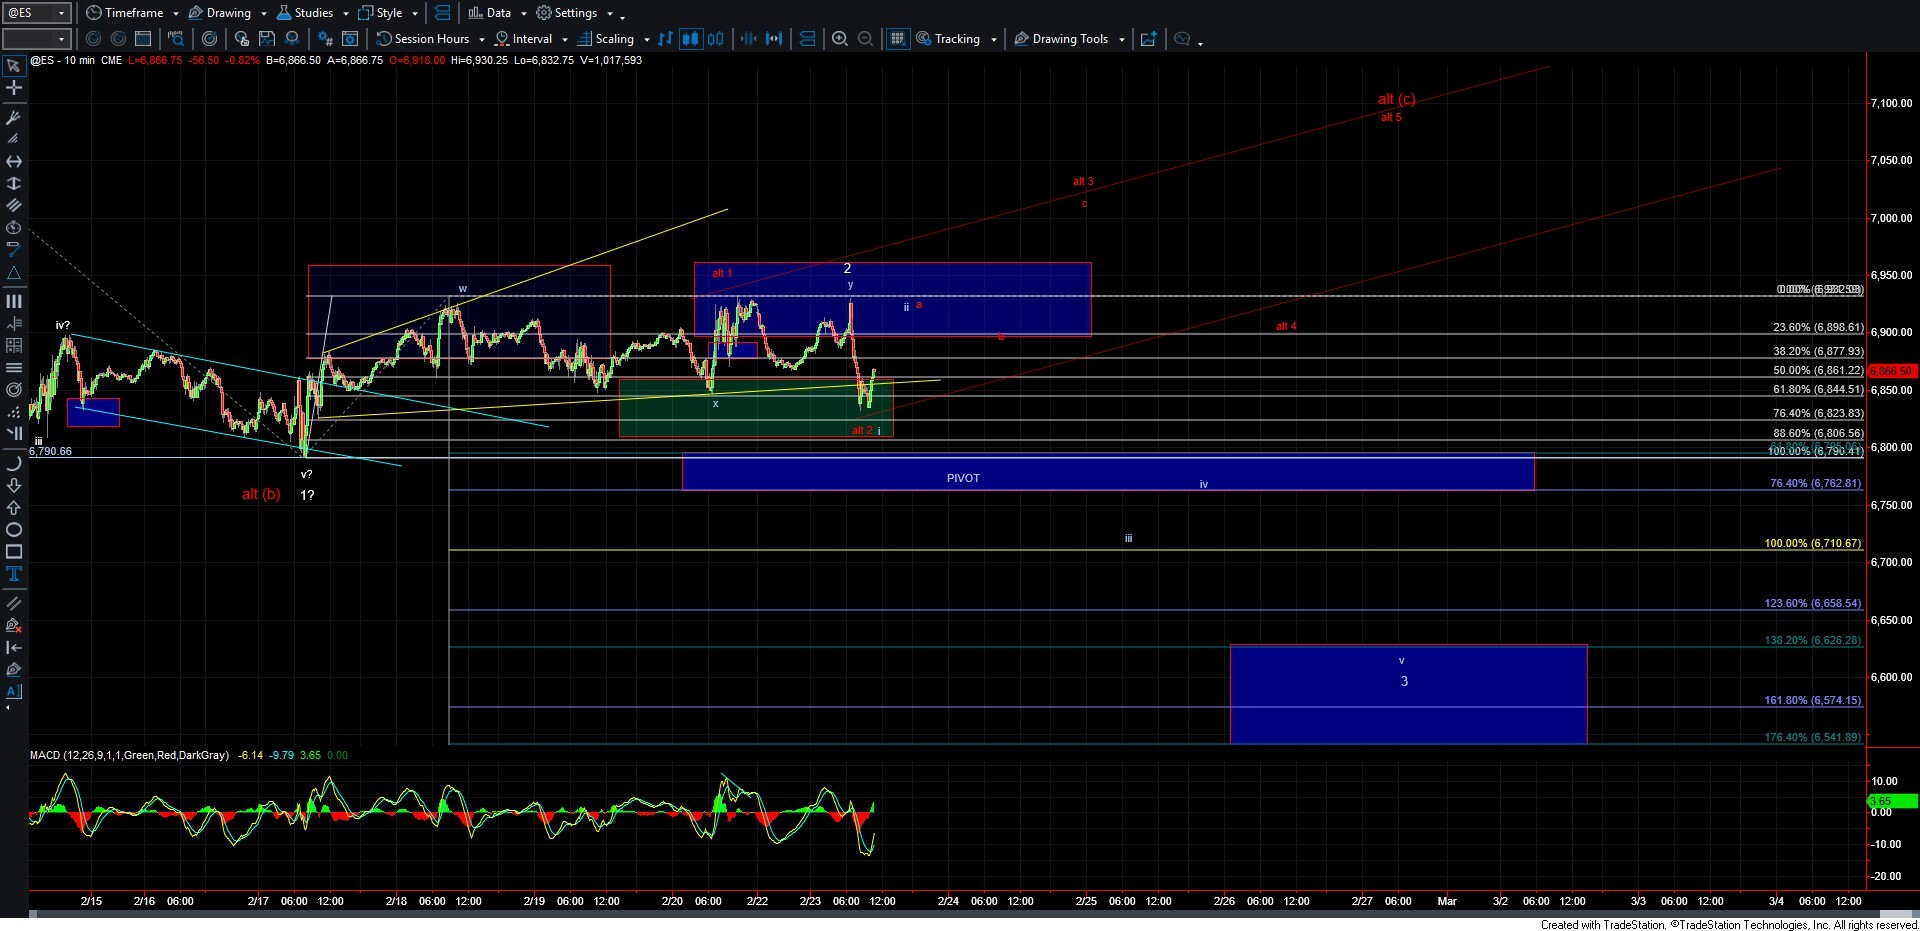Toggle hollow candlestick chart style
Screen dimensions: 1920x931
coord(716,39)
